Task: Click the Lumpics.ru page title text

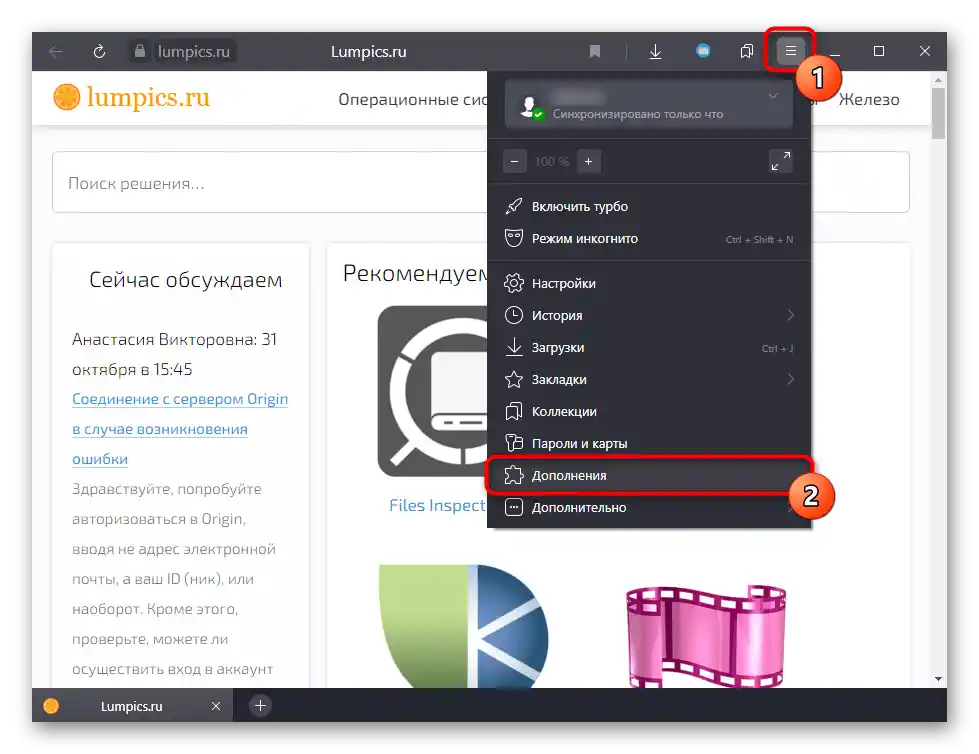Action: [368, 52]
